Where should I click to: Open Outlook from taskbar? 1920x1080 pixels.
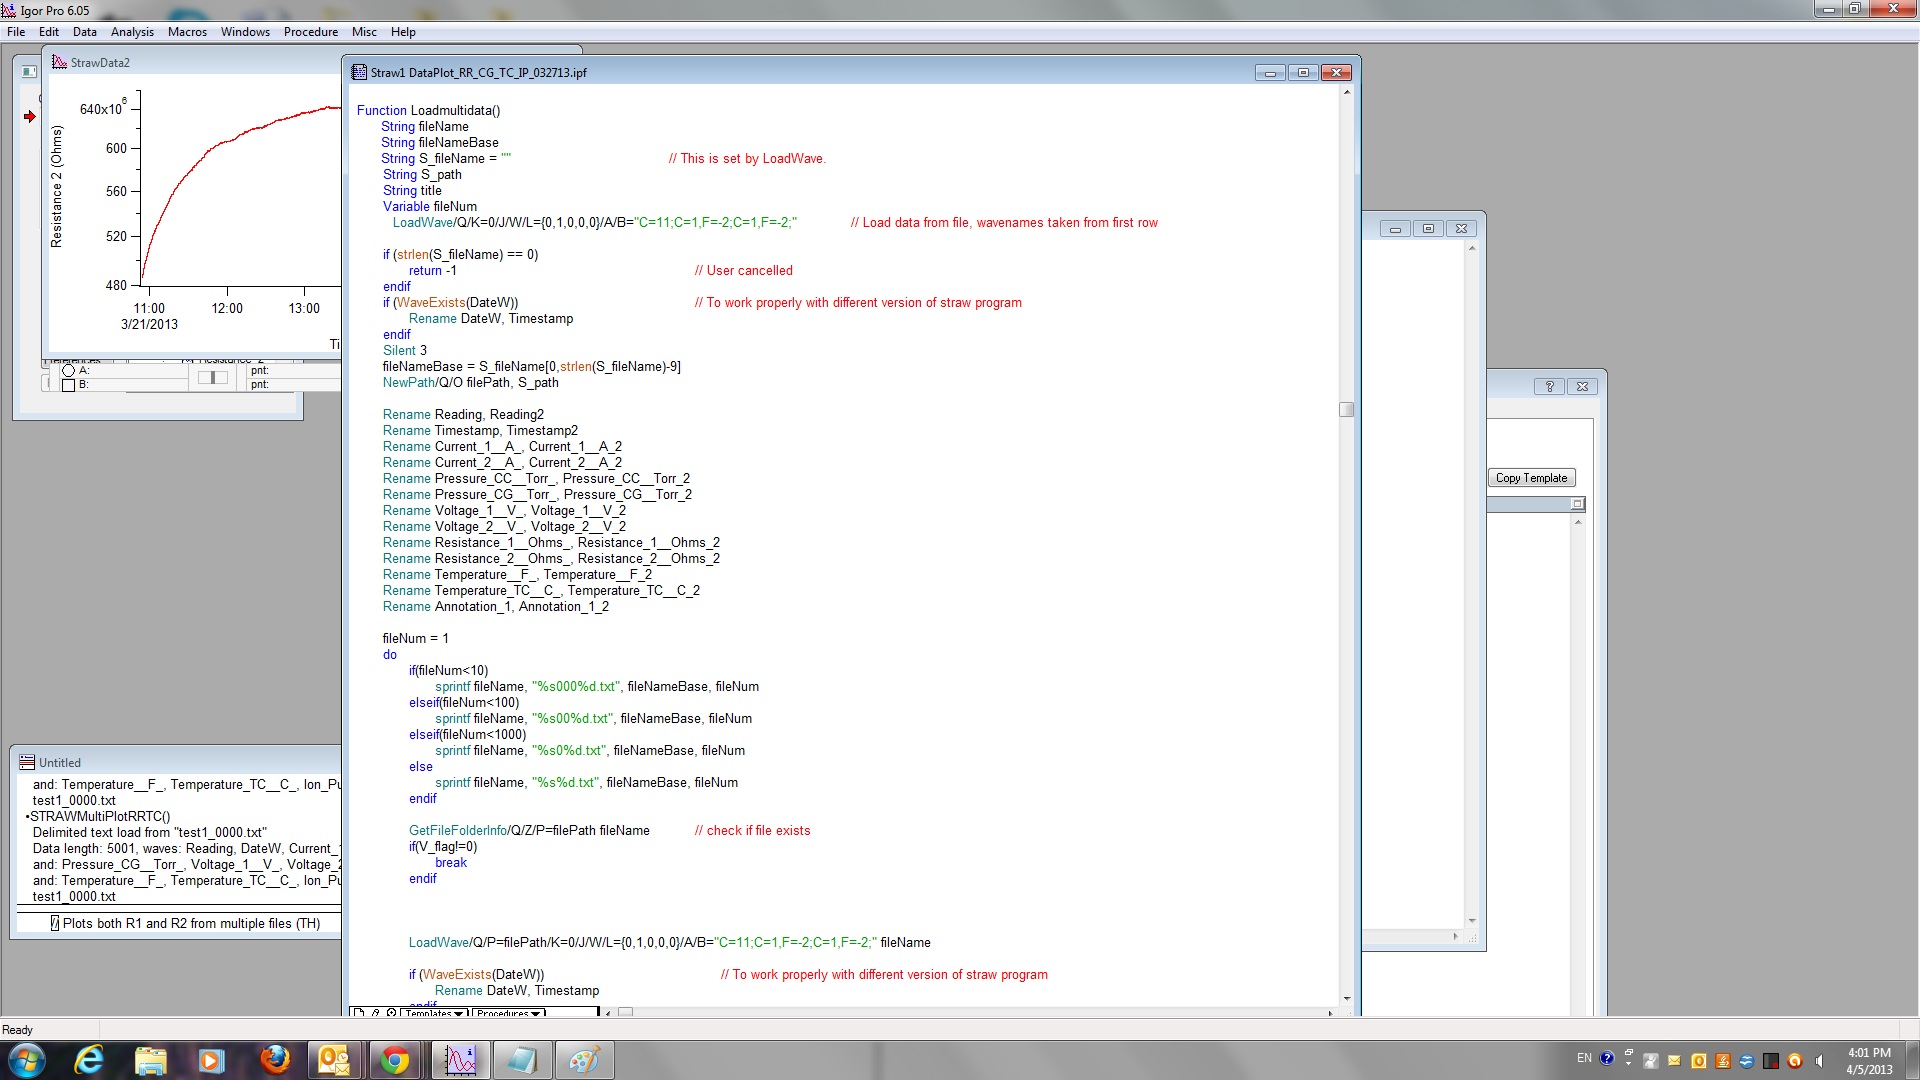pos(334,1060)
